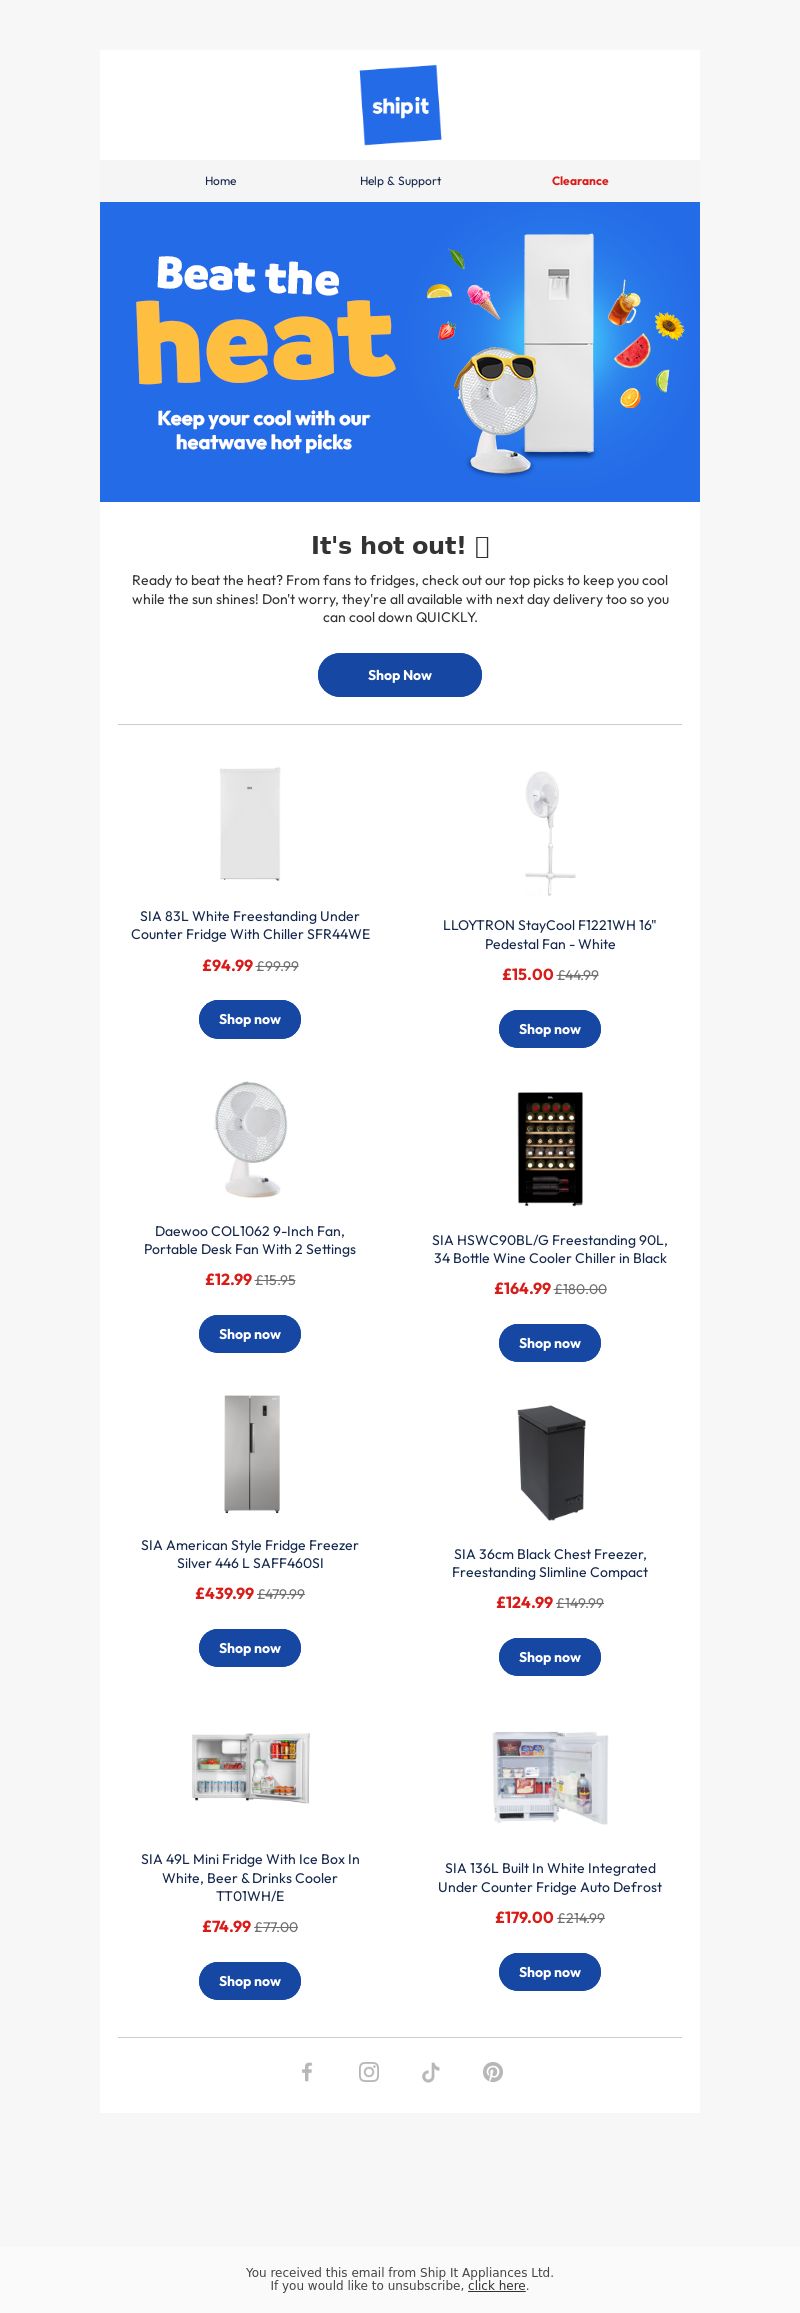Click the main Shop Now button
This screenshot has height=2313, width=800.
pyautogui.click(x=400, y=675)
